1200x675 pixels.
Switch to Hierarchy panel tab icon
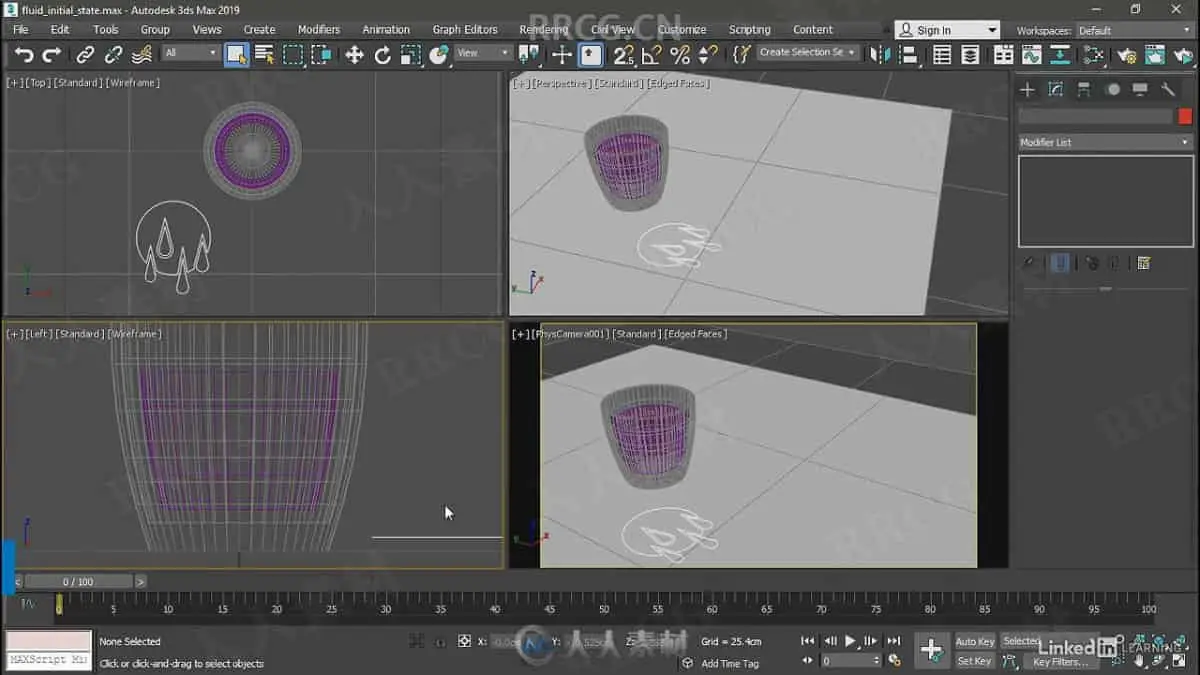(x=1083, y=90)
